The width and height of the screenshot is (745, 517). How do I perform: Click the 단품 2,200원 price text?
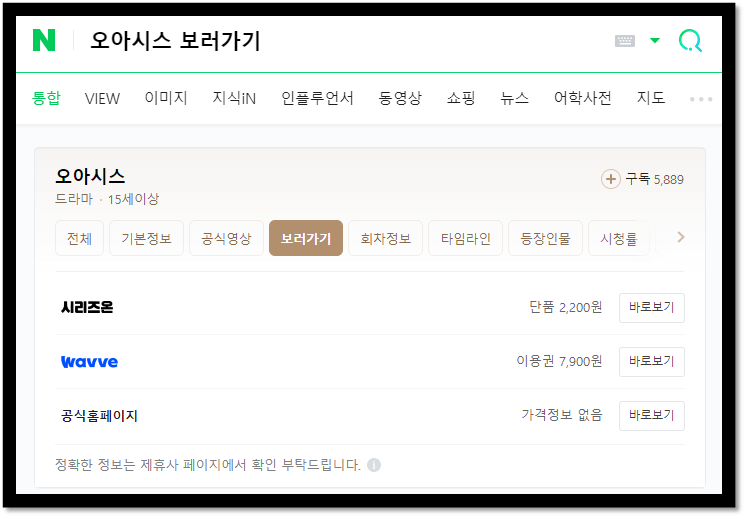565,307
